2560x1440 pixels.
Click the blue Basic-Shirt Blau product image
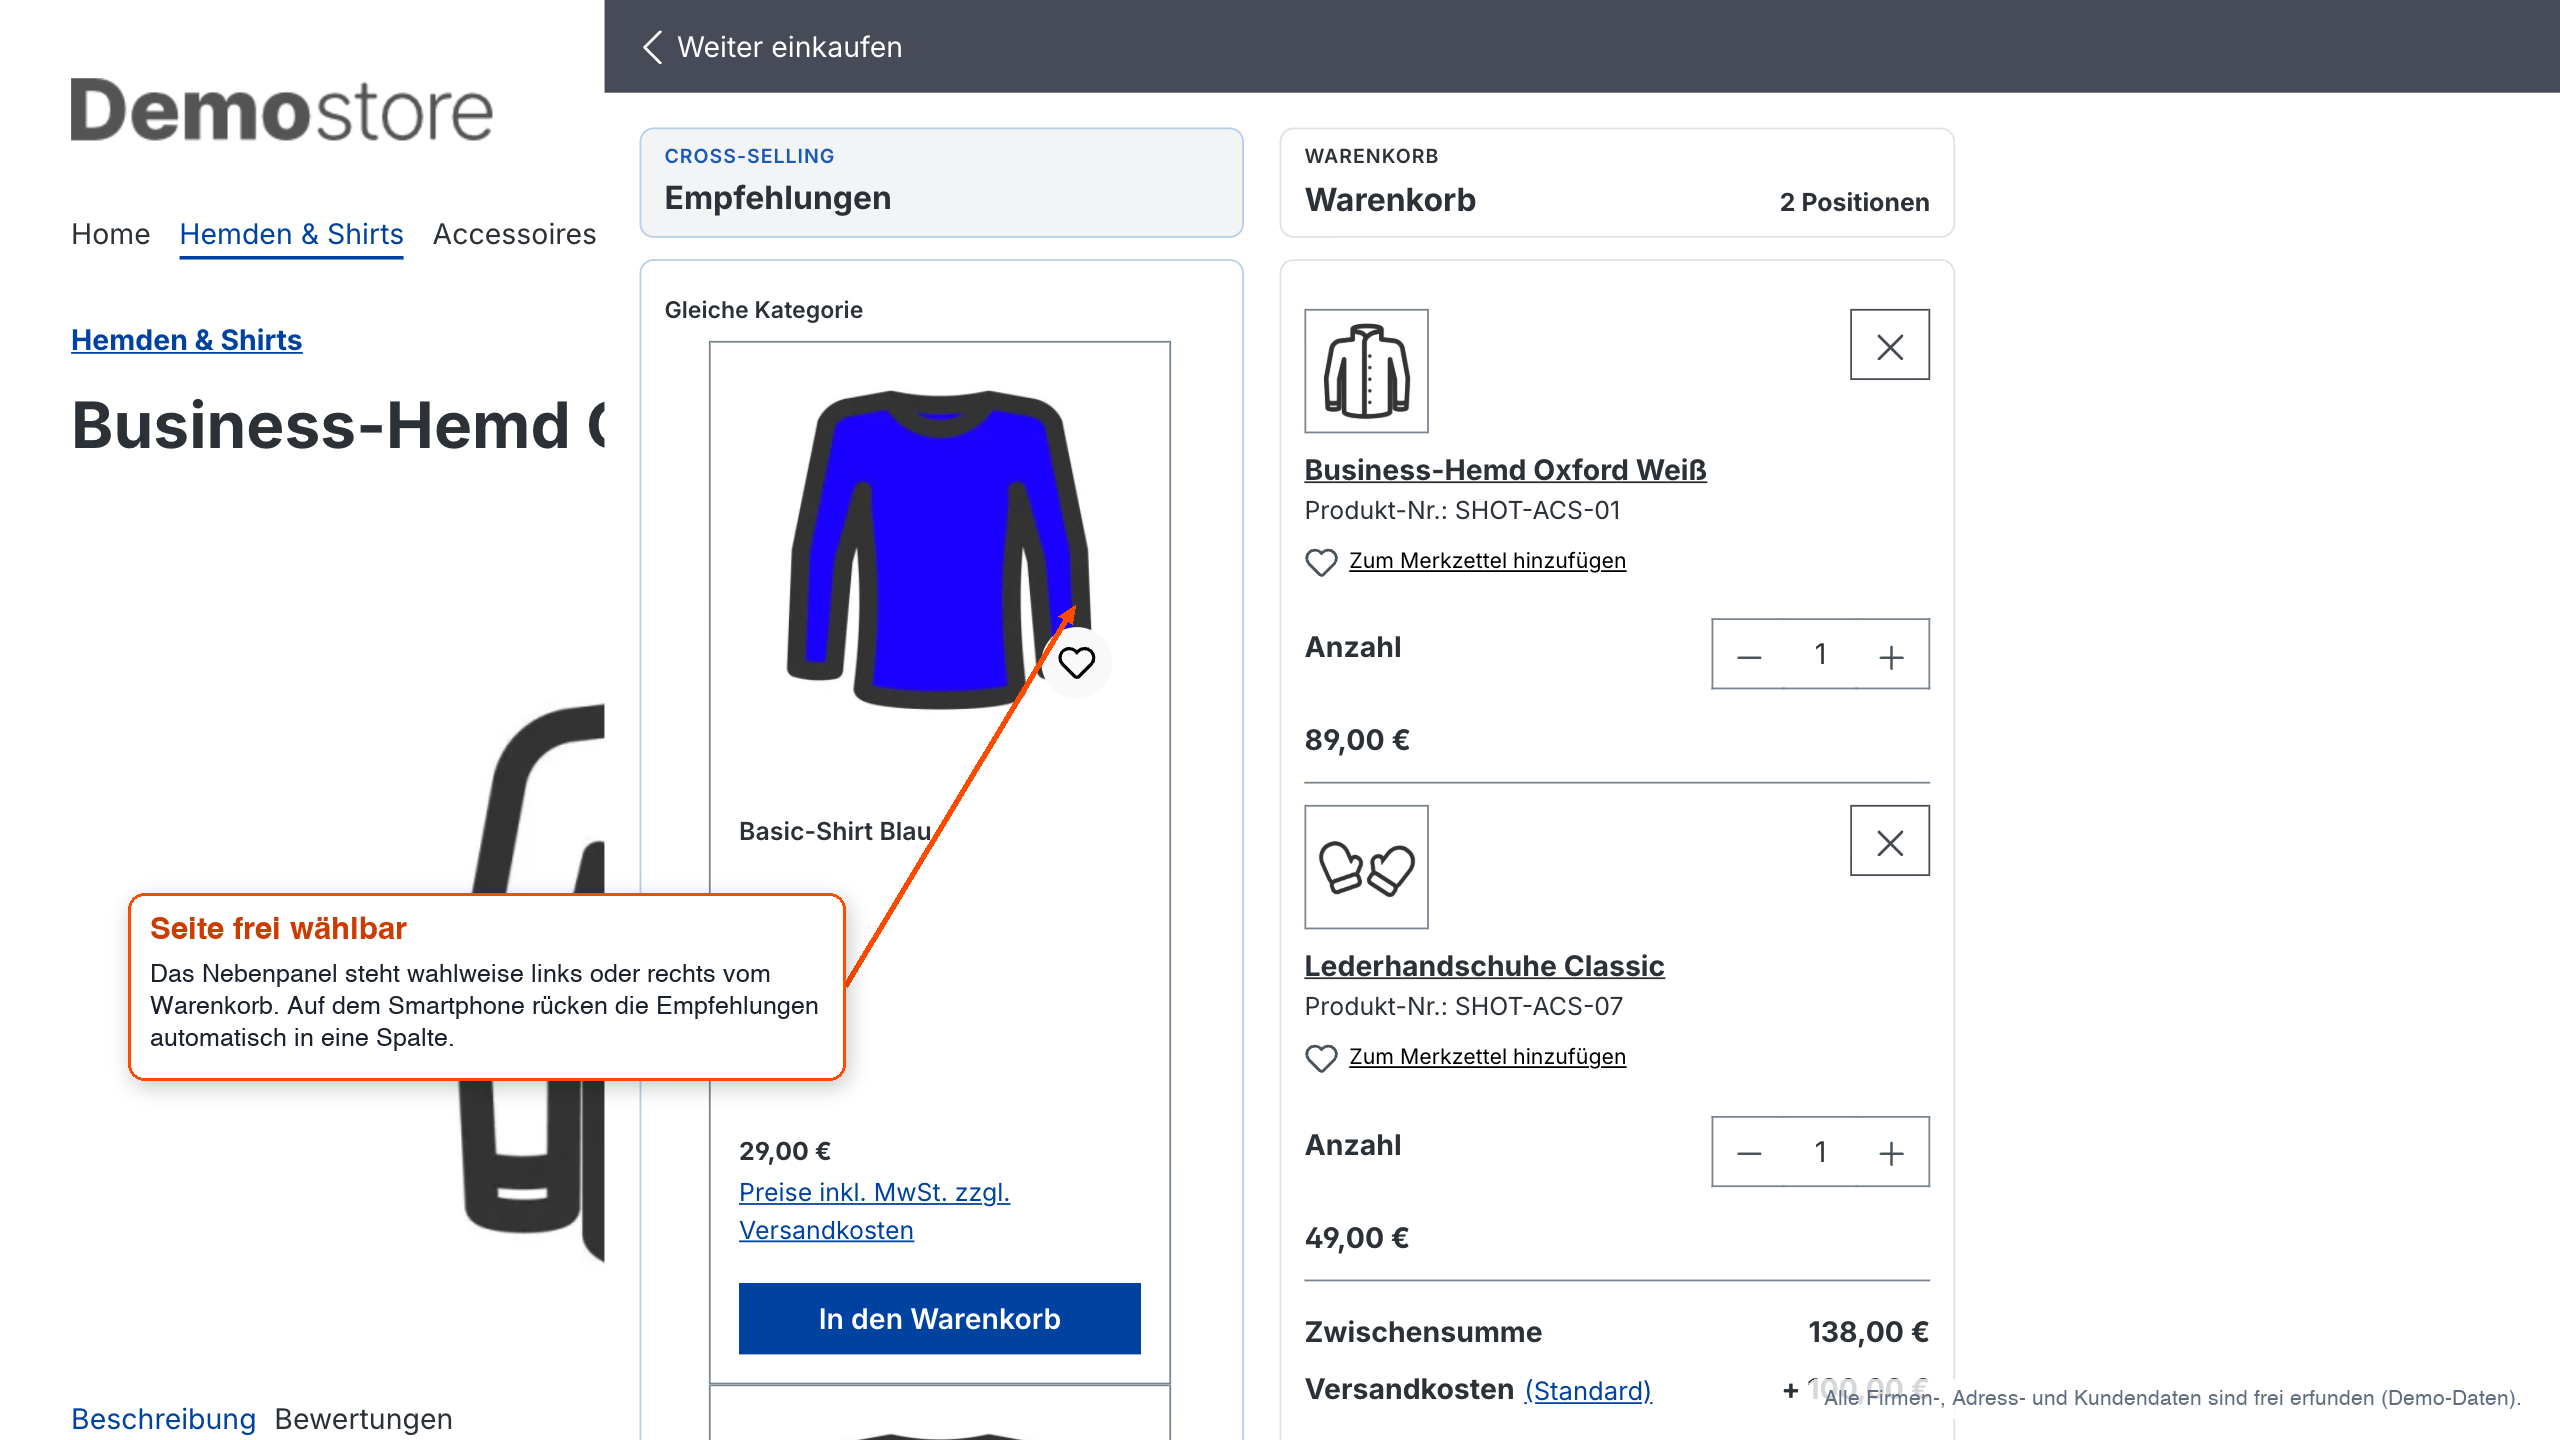[x=939, y=550]
